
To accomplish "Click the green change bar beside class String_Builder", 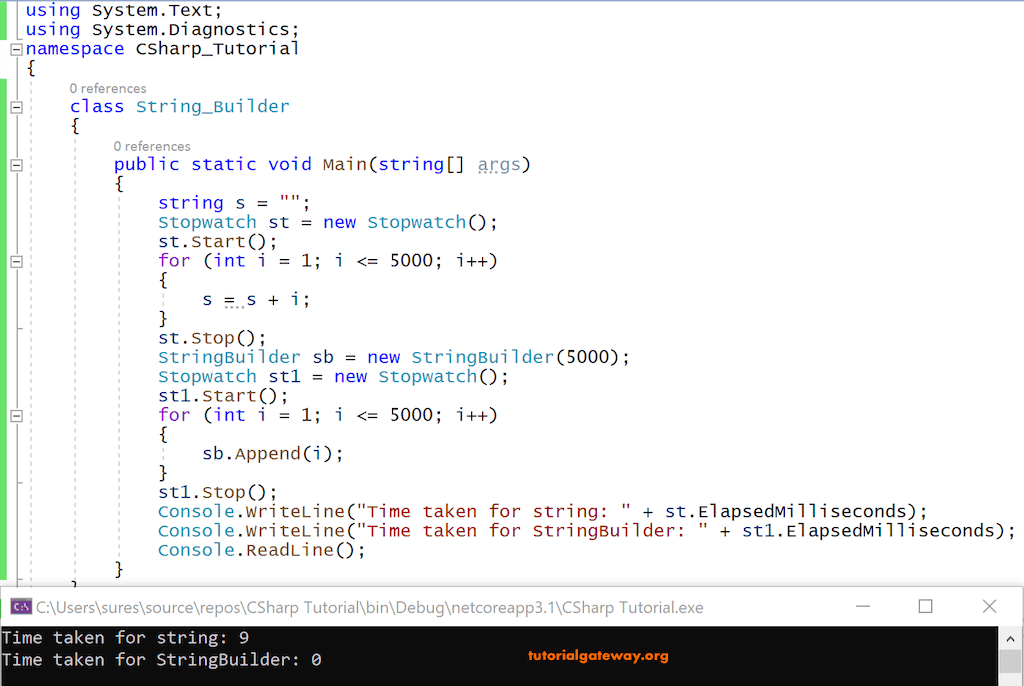I will tap(5, 106).
